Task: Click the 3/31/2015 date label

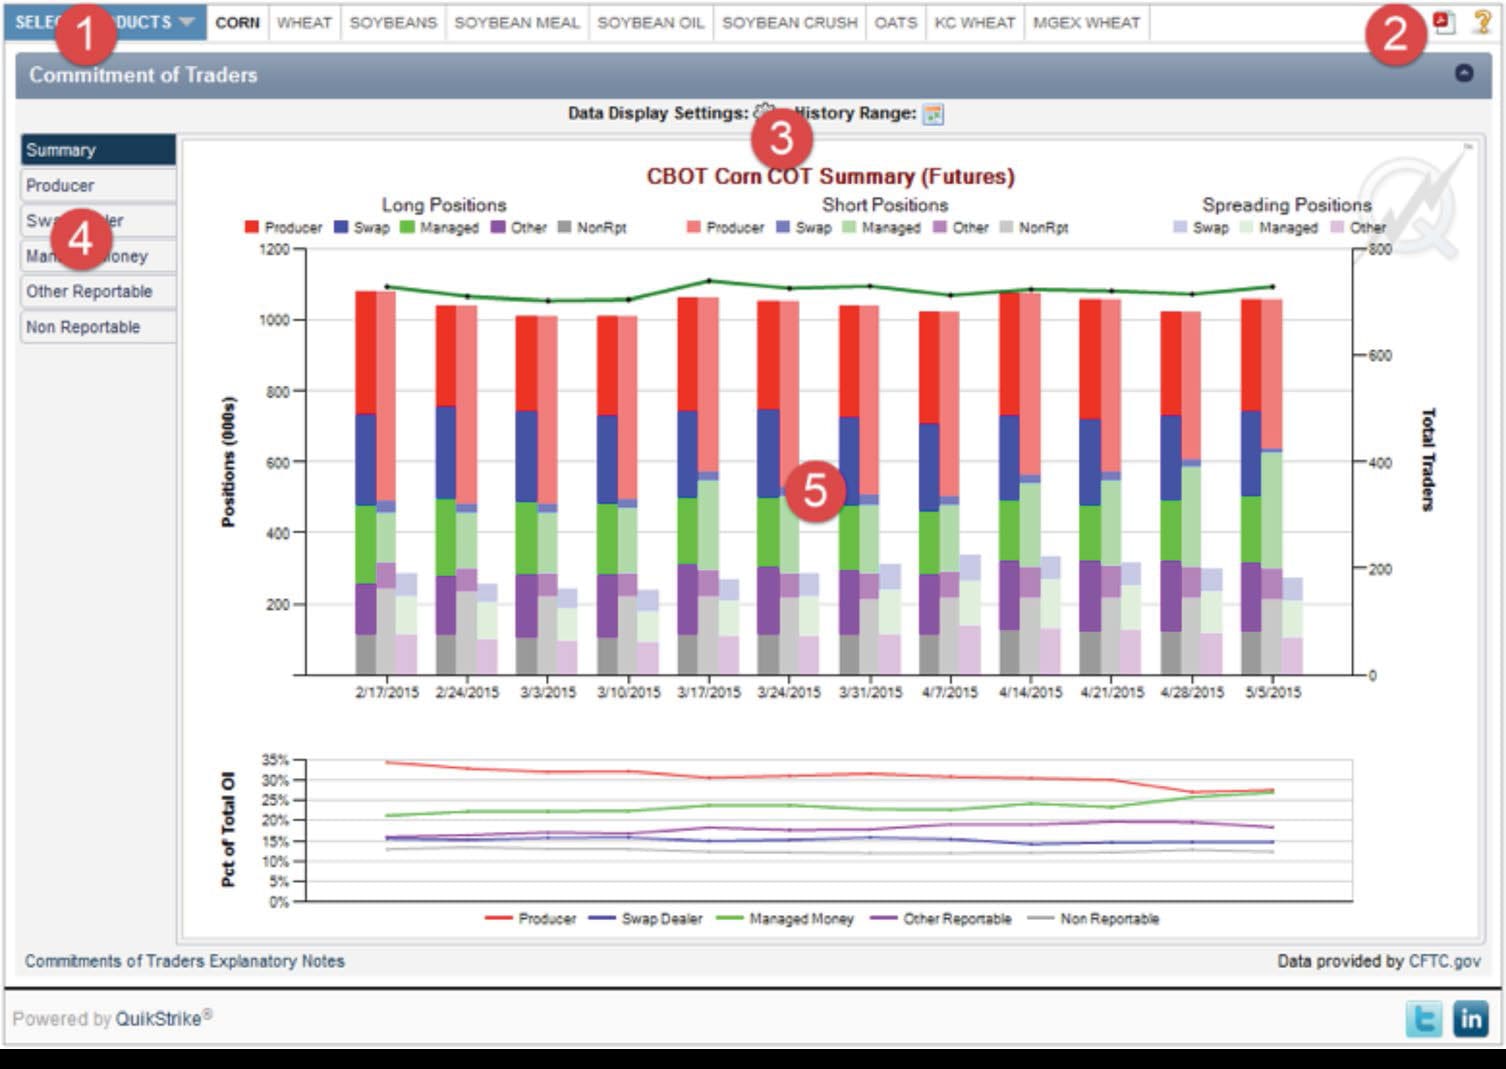Action: coord(870,692)
